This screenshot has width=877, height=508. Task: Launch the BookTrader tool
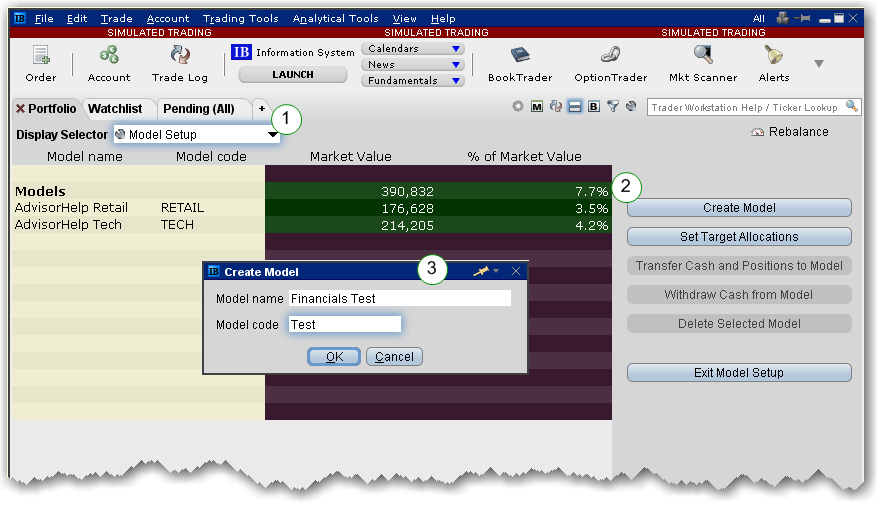click(x=520, y=58)
